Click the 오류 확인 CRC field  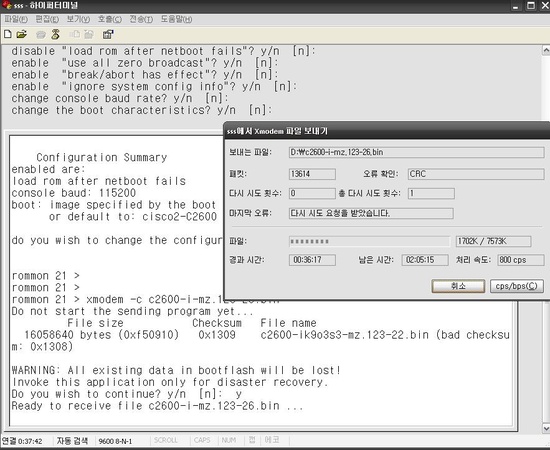tap(476, 174)
